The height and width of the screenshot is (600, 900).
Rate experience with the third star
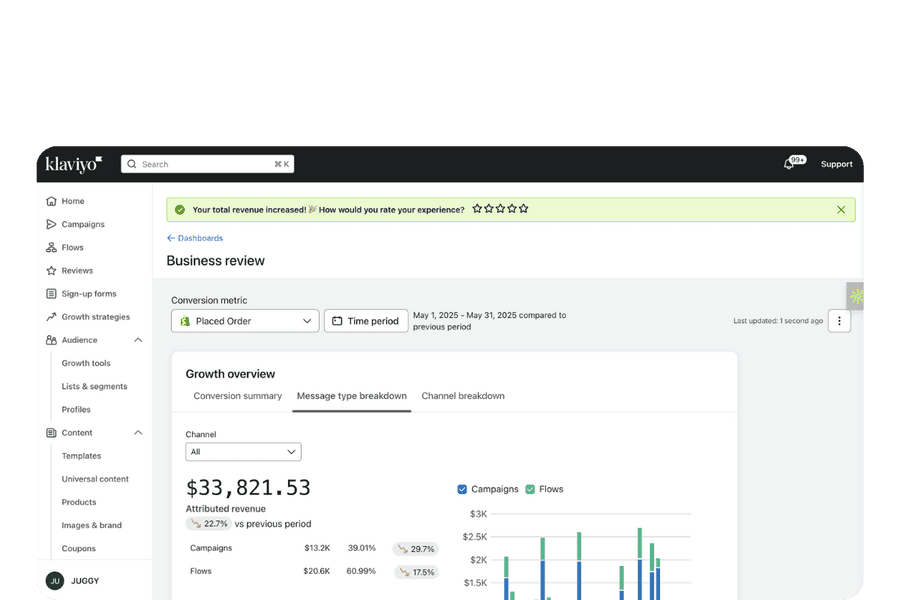click(500, 209)
